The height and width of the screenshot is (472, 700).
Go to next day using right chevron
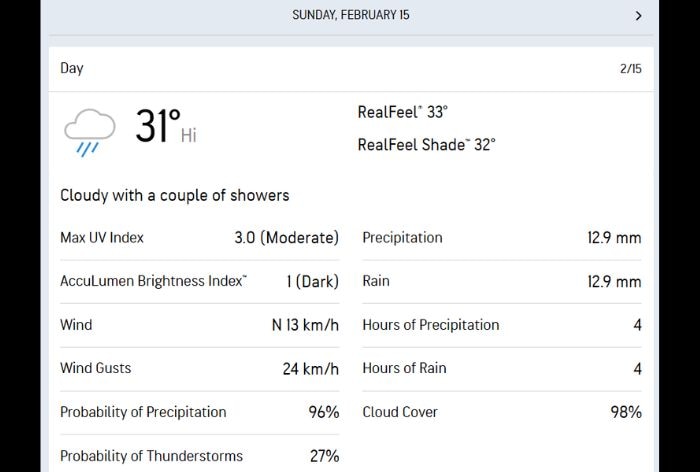point(638,16)
